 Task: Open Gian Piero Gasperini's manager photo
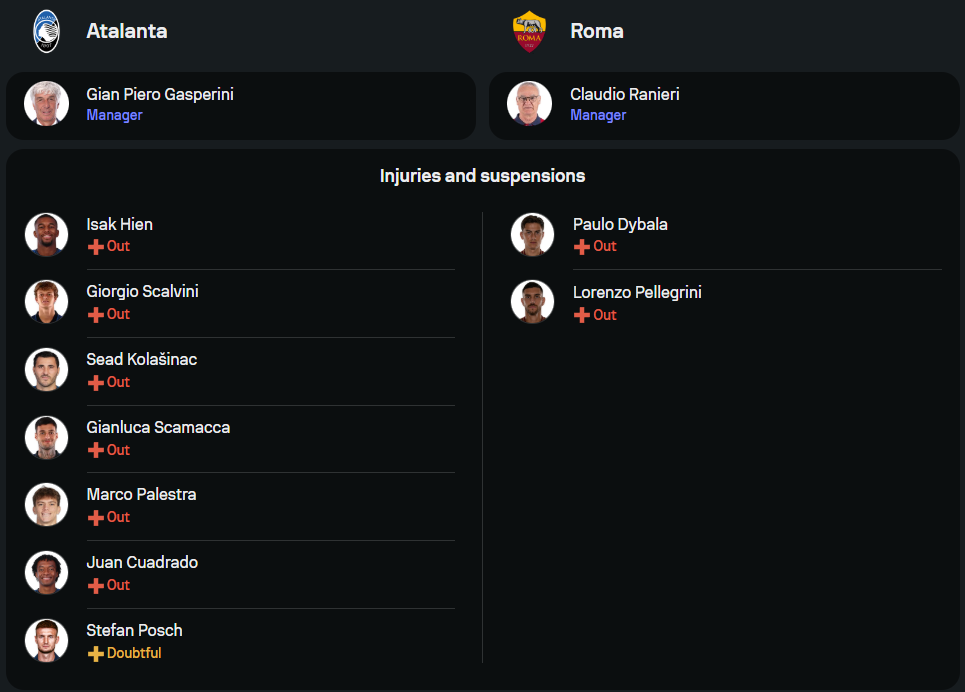[46, 104]
